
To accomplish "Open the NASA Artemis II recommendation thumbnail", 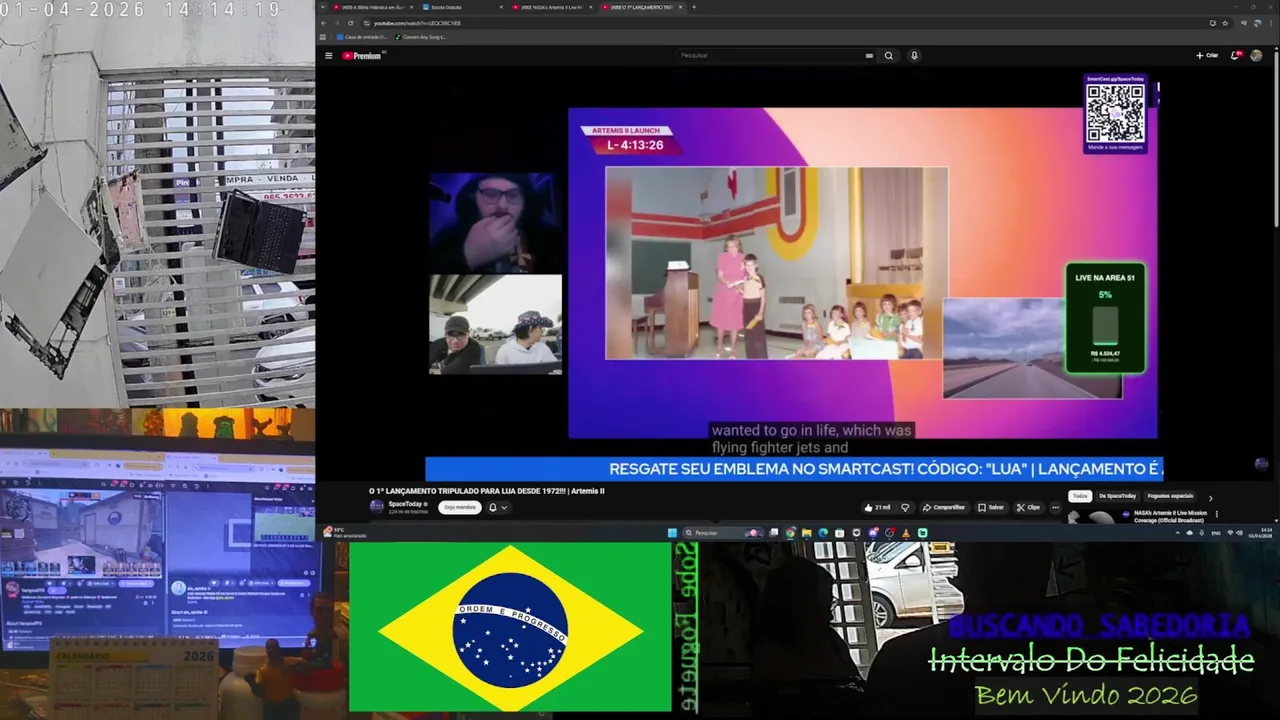I will (x=1099, y=517).
